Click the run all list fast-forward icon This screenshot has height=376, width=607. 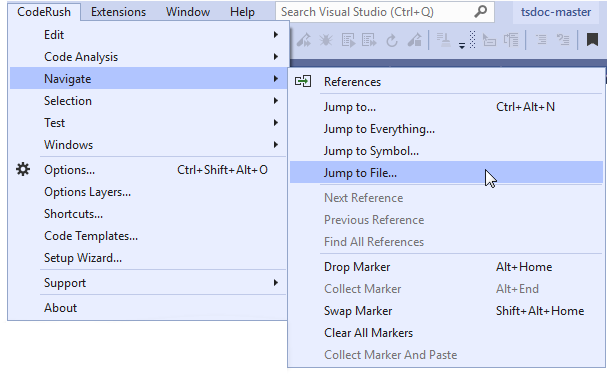(369, 40)
